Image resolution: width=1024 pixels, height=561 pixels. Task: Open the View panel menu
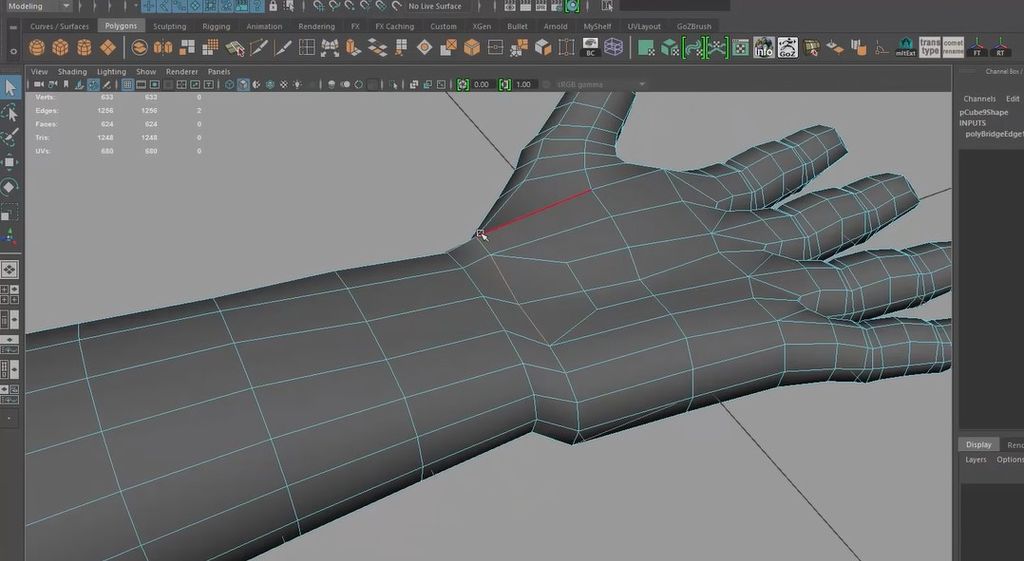(x=39, y=72)
